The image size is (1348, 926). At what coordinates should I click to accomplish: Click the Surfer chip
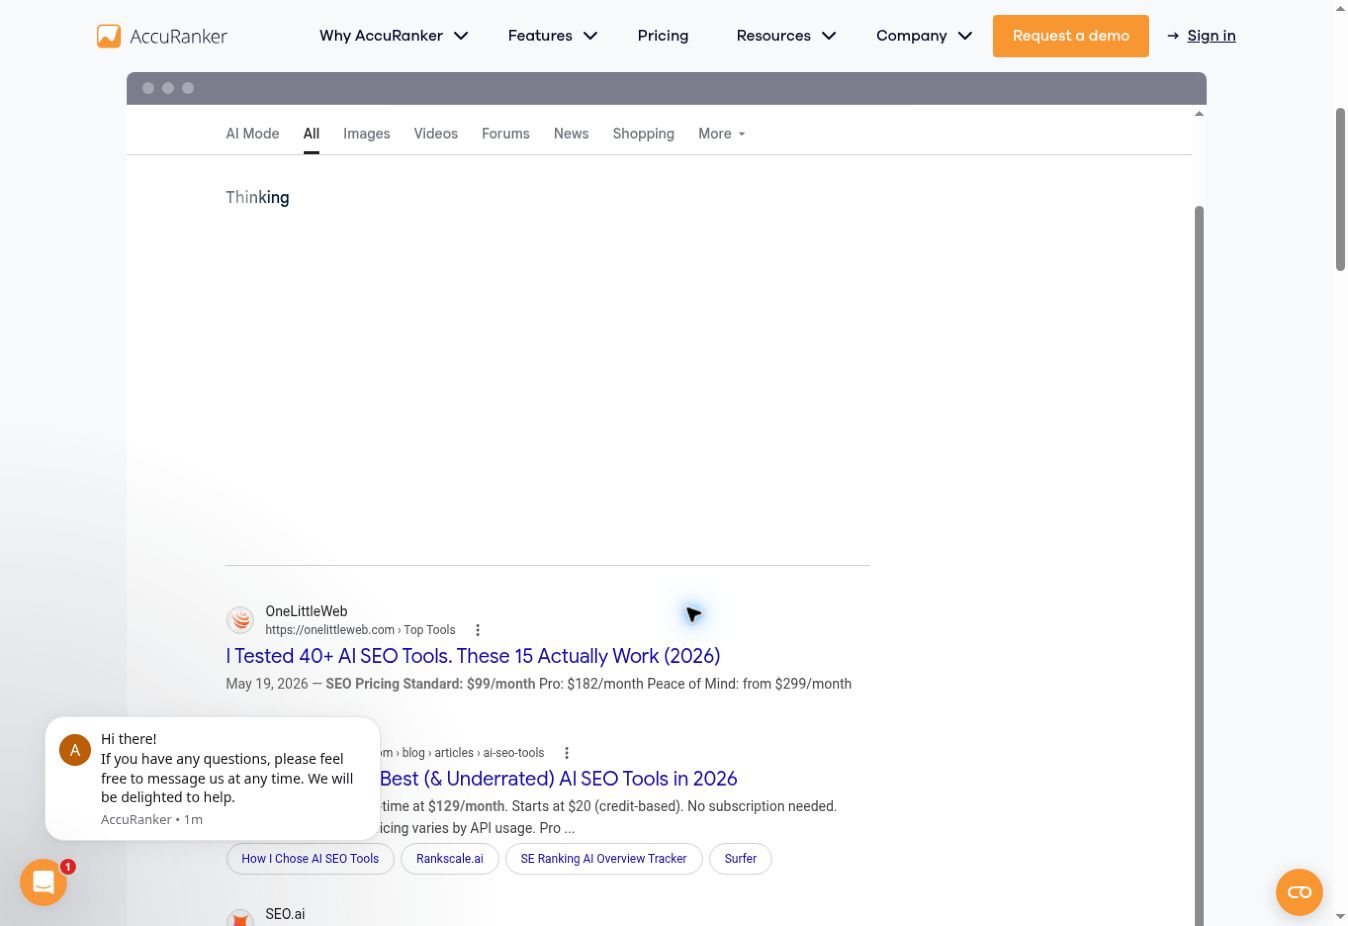740,859
